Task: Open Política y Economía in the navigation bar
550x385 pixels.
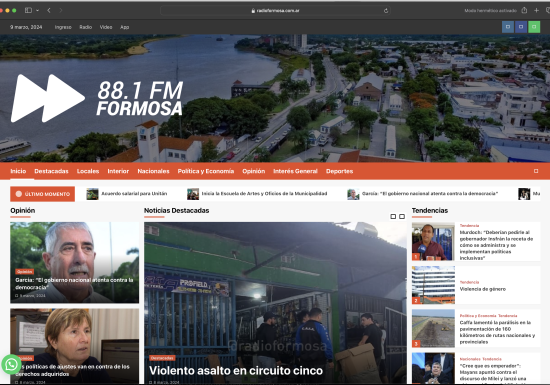Action: [206, 171]
